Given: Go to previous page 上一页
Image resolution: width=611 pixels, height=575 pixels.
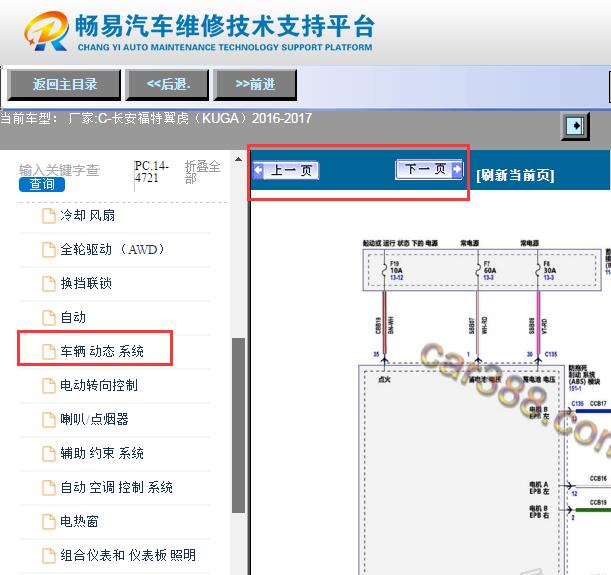Looking at the screenshot, I should point(286,170).
